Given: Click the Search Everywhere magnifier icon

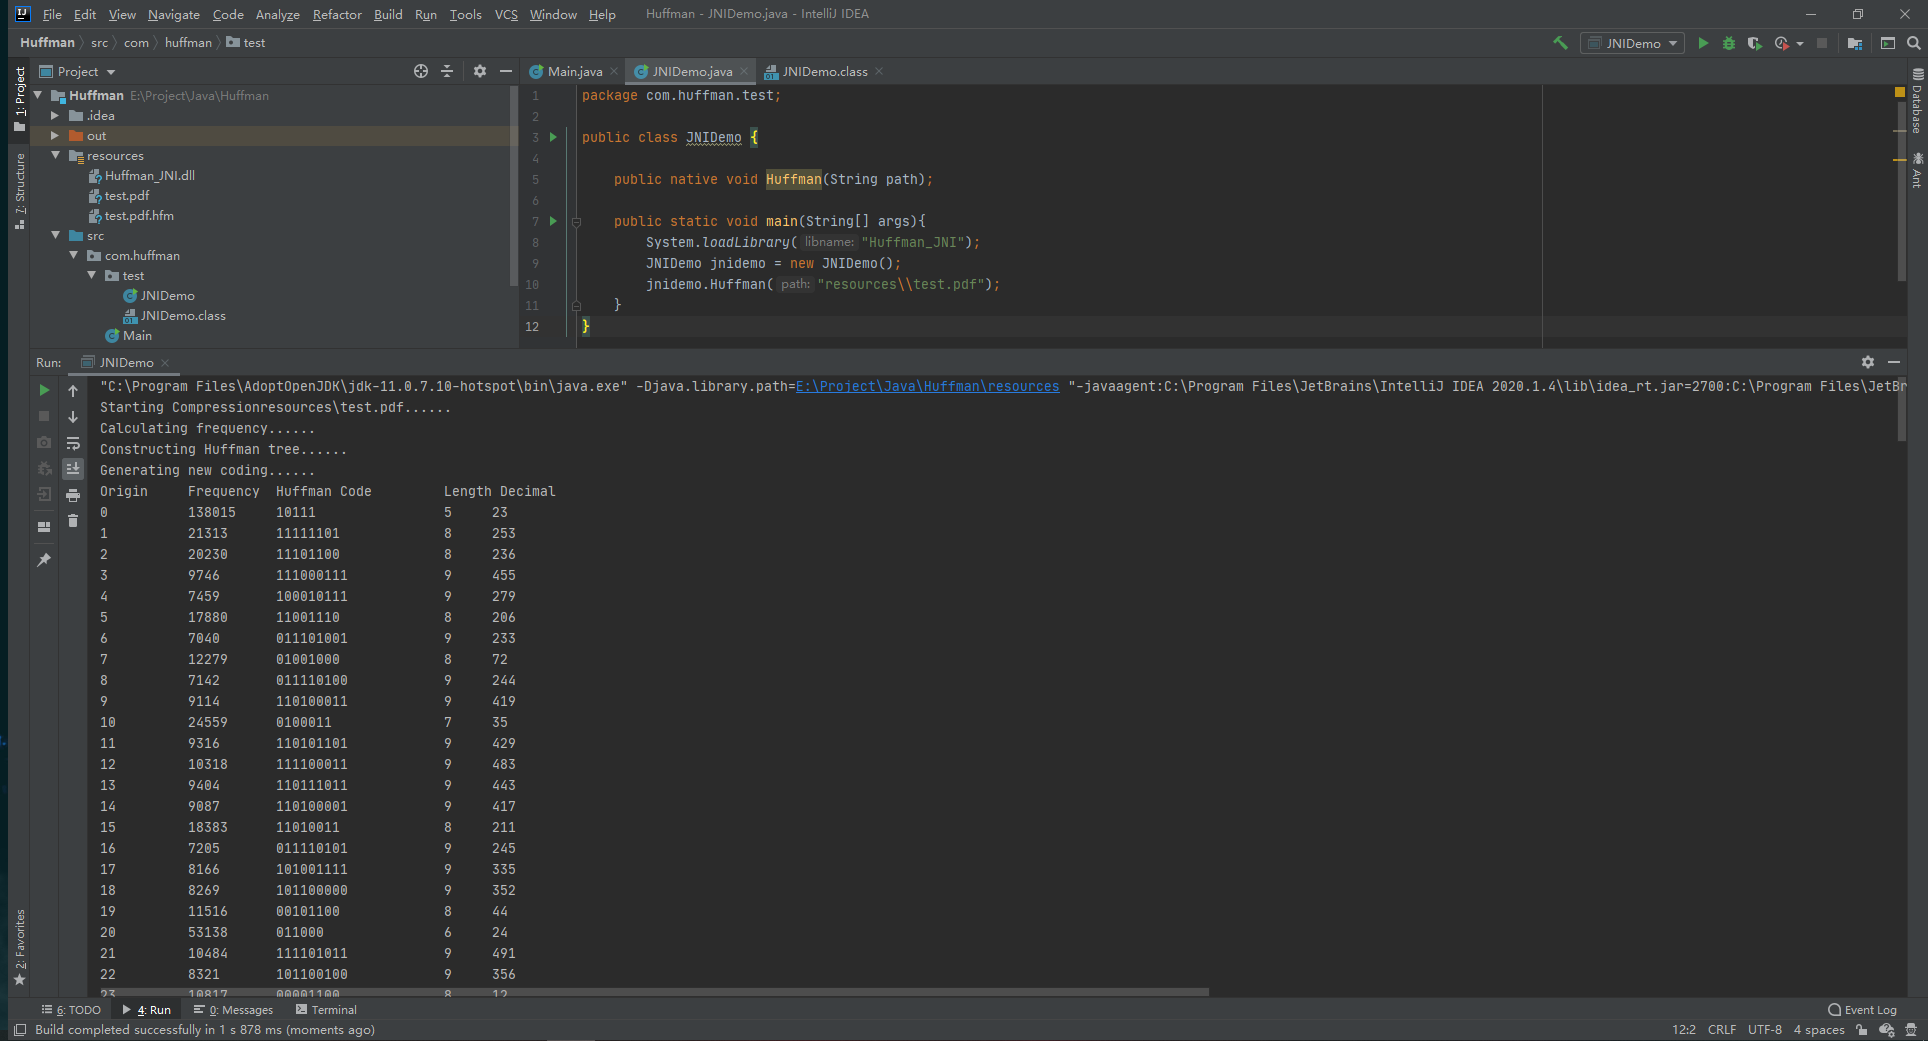Looking at the screenshot, I should (1914, 43).
